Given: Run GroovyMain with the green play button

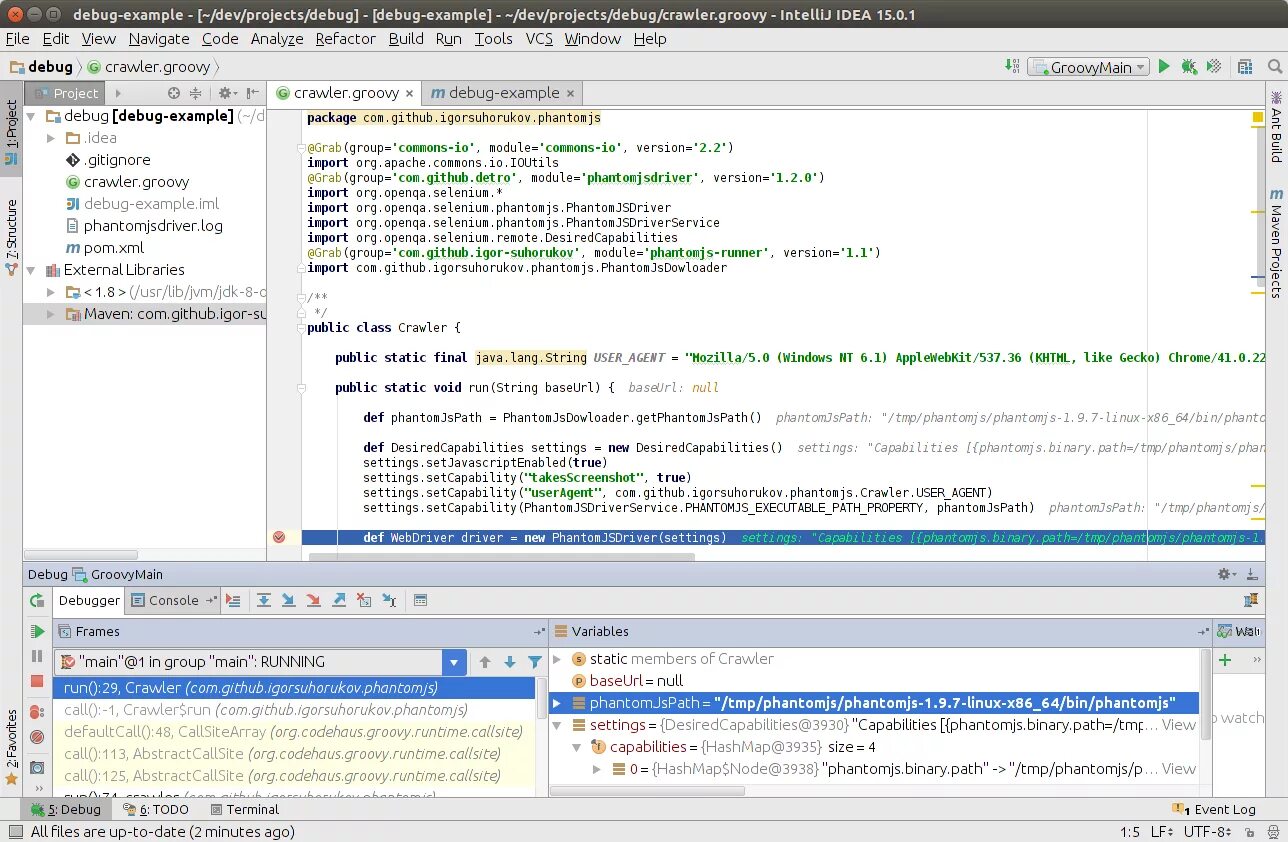Looking at the screenshot, I should tap(1163, 67).
